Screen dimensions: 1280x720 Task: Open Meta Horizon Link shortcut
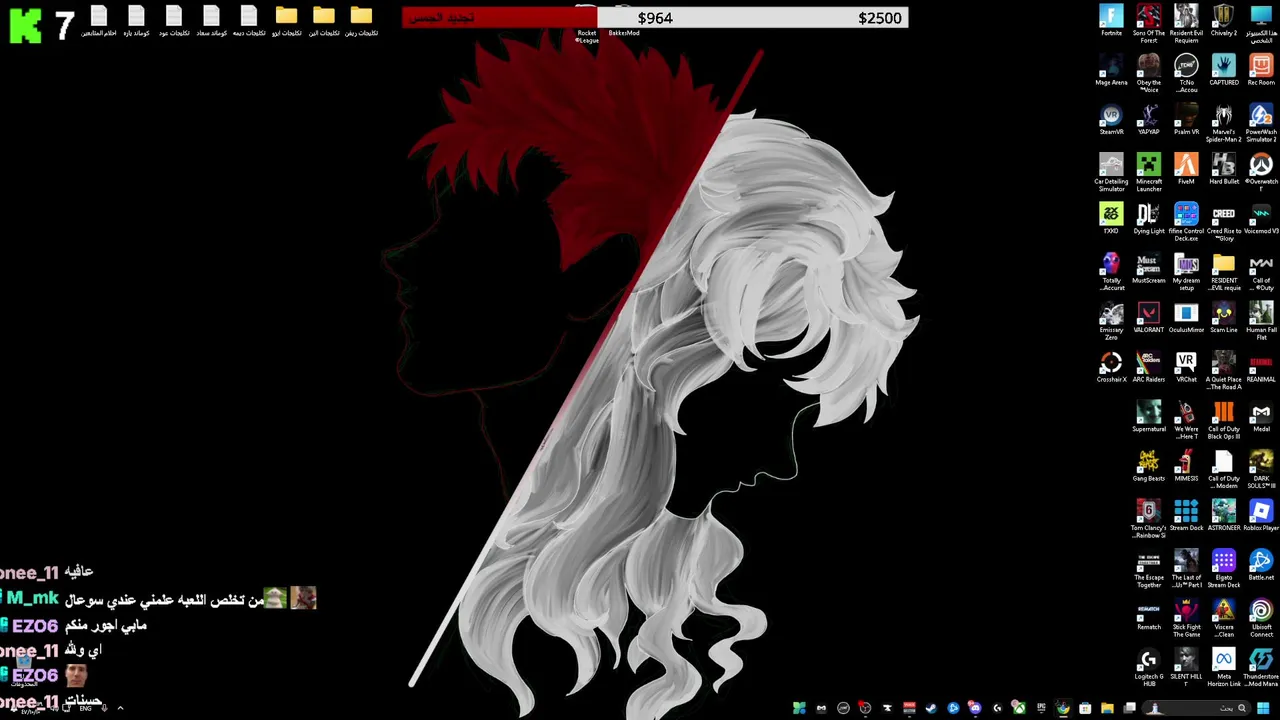[x=1224, y=667]
